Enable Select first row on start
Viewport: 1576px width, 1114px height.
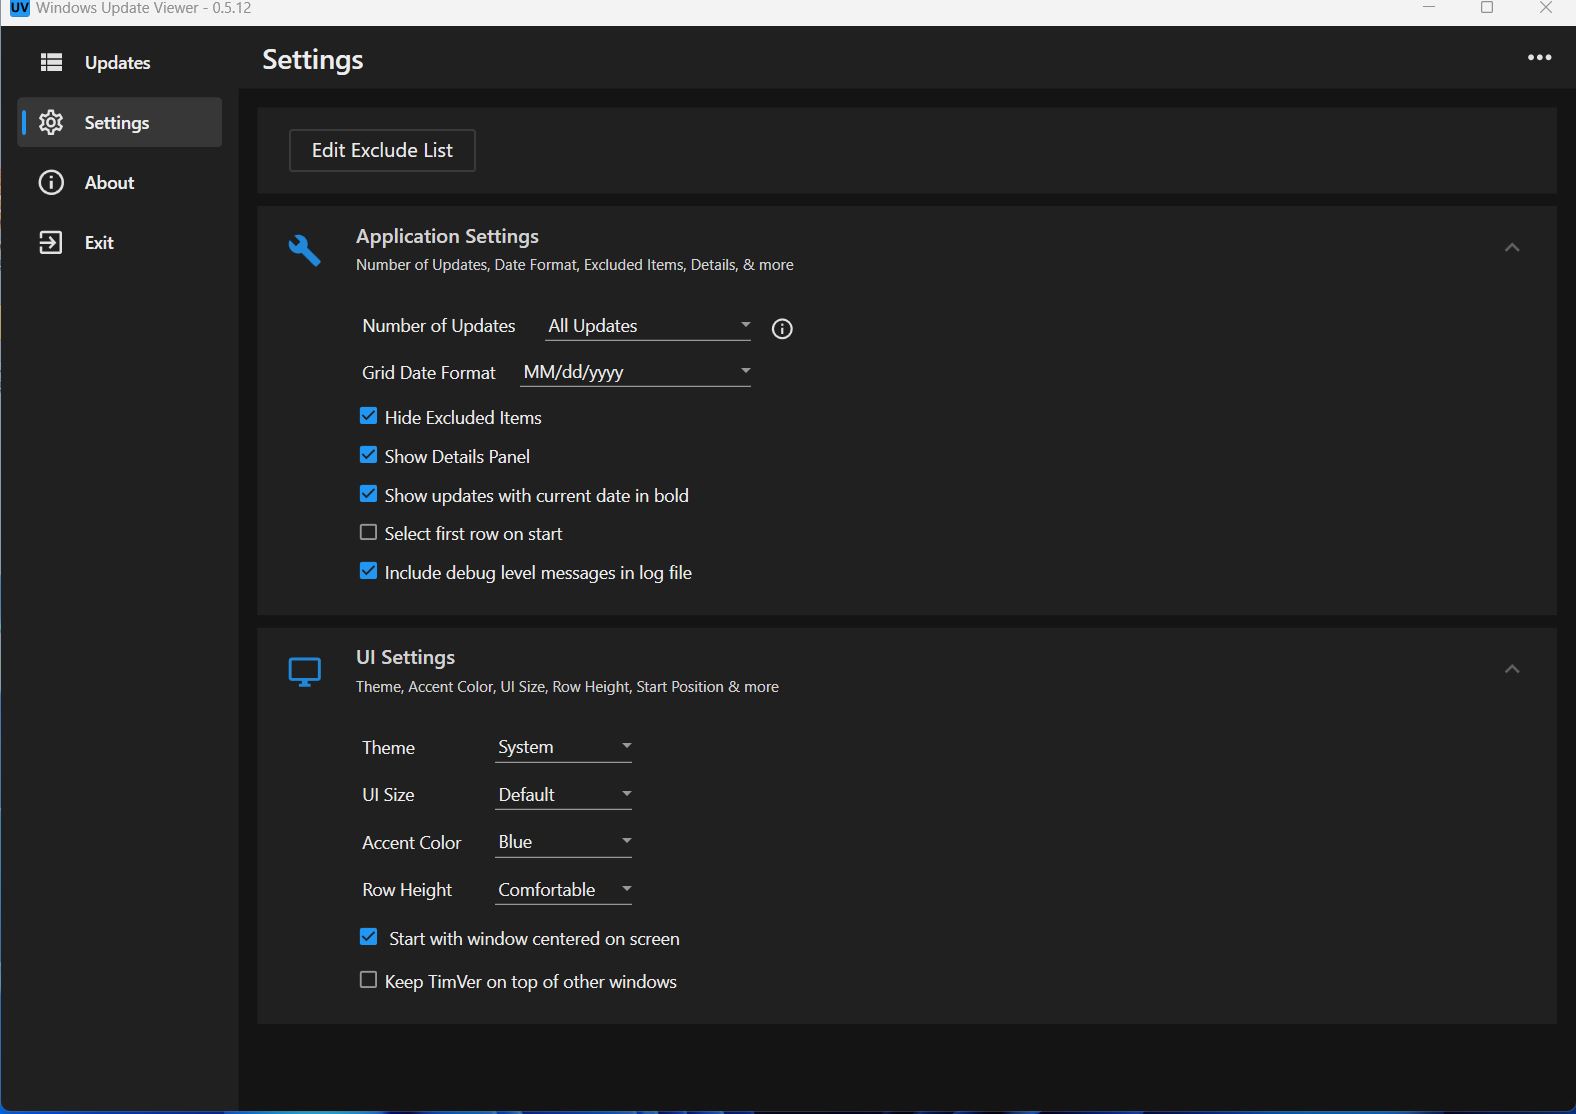click(369, 533)
